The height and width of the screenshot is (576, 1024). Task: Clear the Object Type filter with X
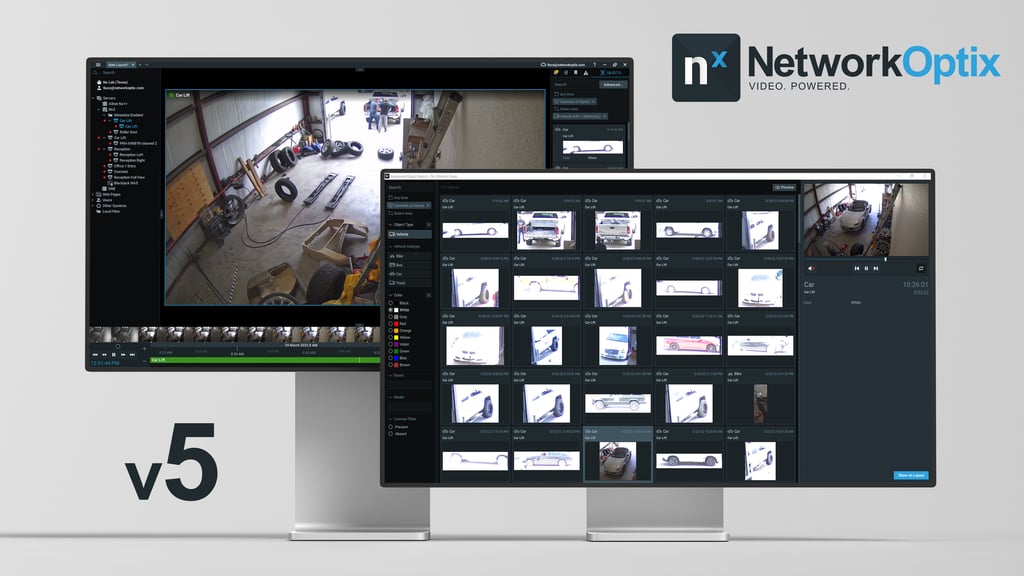coord(428,225)
